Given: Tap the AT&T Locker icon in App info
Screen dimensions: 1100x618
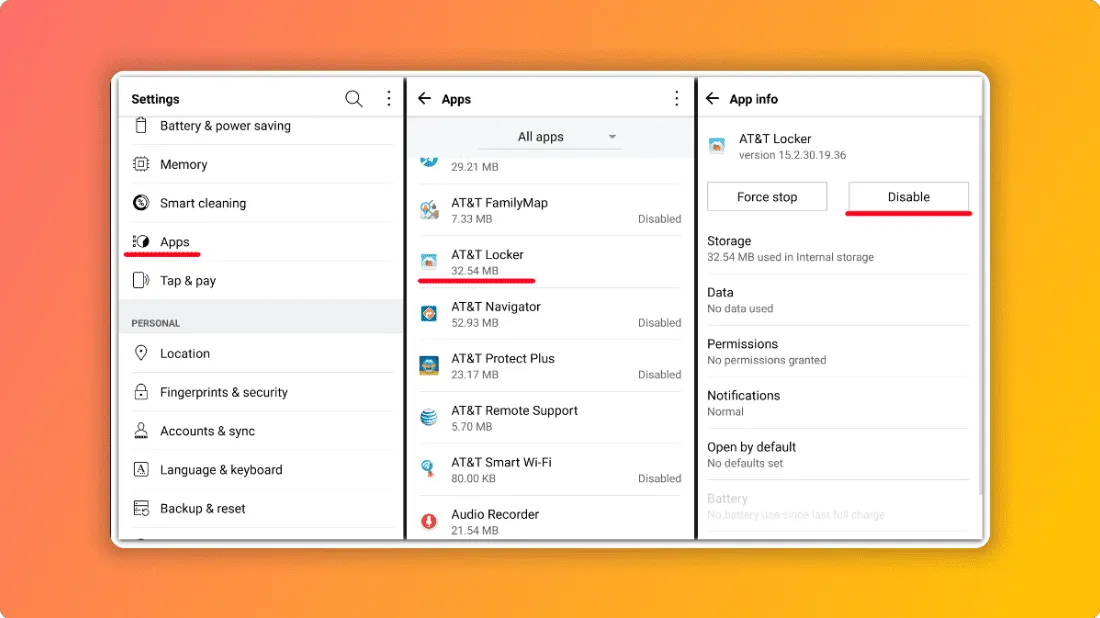Looking at the screenshot, I should pos(716,146).
